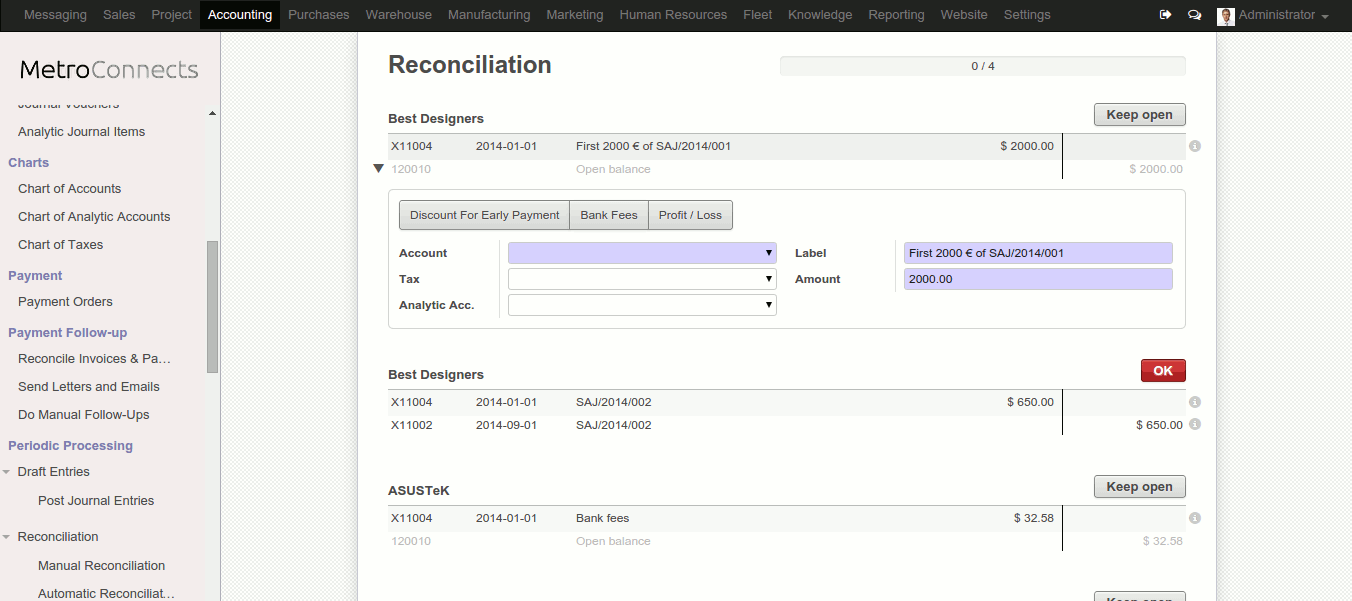Open the Account dropdown
The height and width of the screenshot is (601, 1352).
[x=642, y=253]
